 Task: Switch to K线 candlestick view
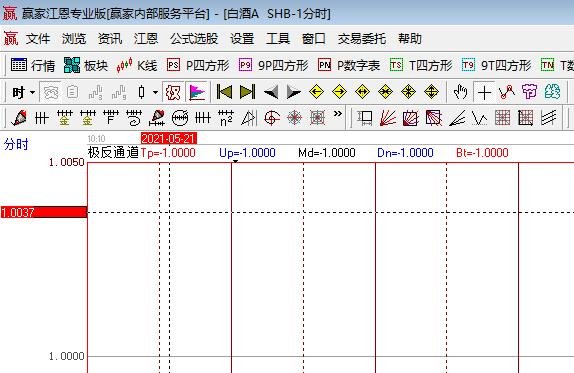tap(137, 65)
